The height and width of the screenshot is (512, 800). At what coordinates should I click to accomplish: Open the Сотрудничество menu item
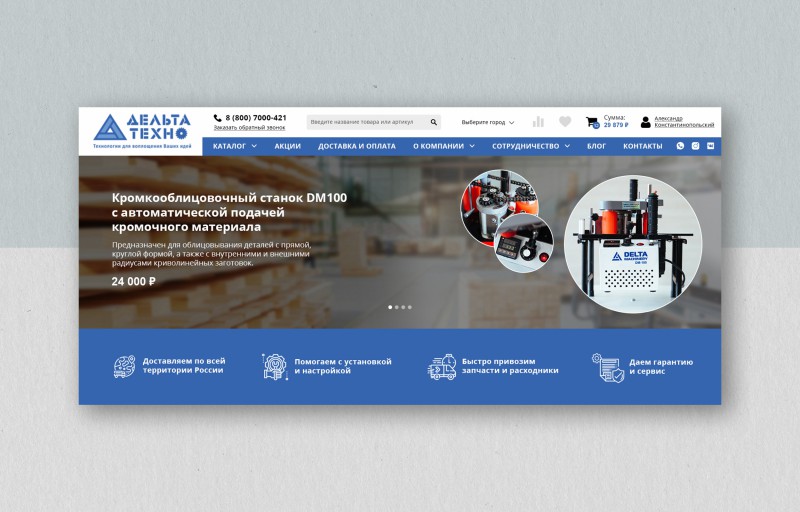tap(526, 146)
